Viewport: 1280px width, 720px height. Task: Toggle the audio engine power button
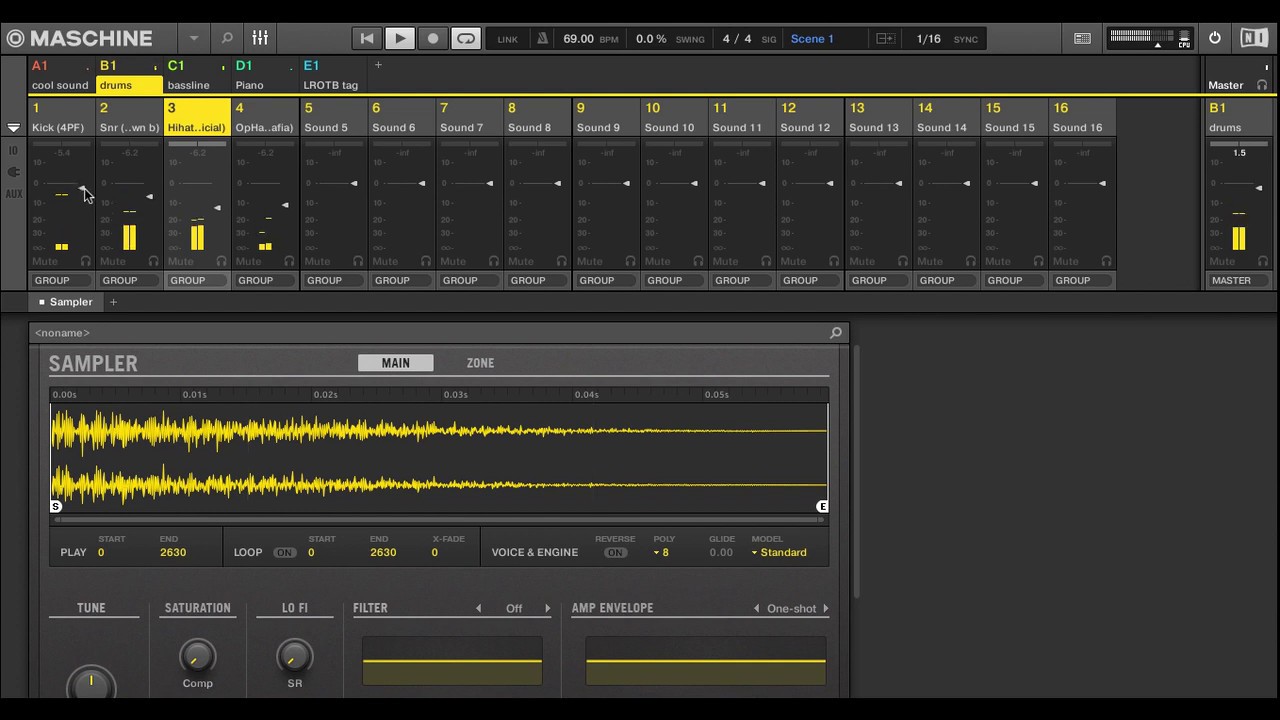[x=1215, y=38]
